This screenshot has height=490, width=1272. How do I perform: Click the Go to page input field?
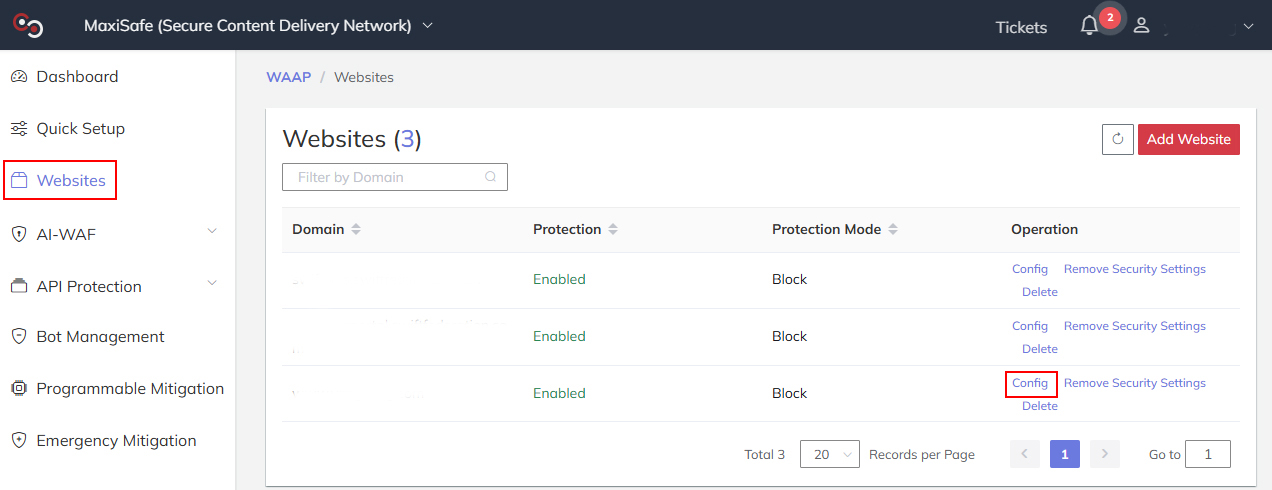tap(1207, 454)
